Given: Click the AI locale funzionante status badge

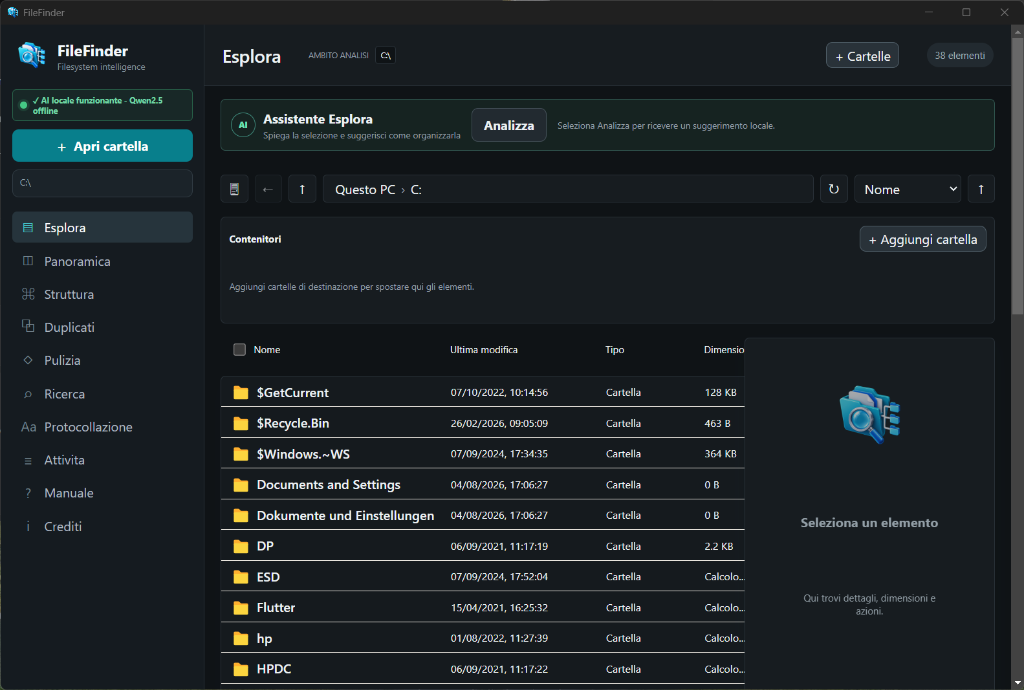Looking at the screenshot, I should click(103, 105).
